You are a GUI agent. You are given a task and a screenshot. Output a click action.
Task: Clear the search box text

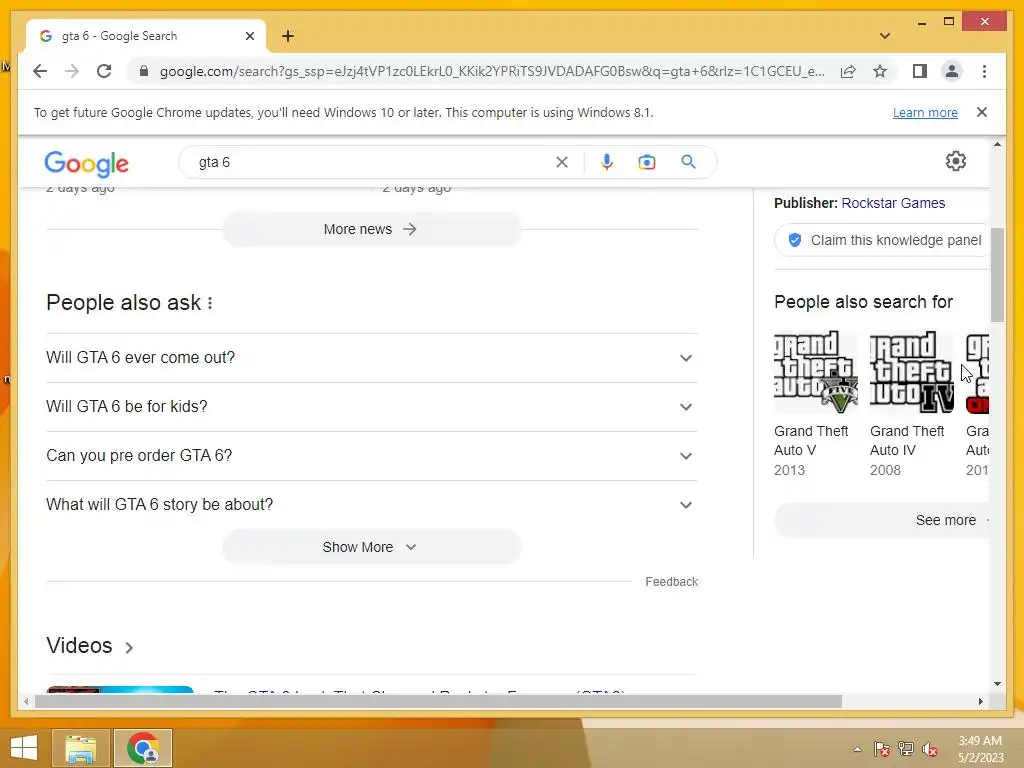(562, 162)
